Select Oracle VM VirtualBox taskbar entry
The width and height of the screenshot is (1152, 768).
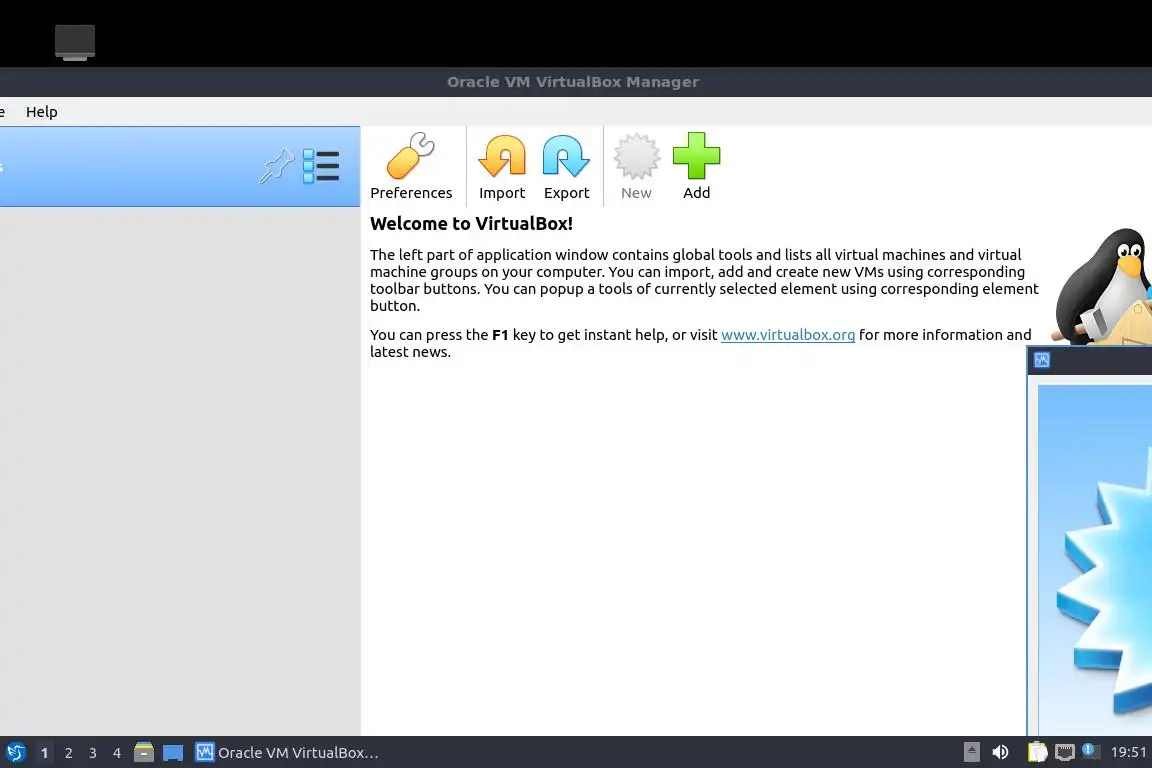tap(287, 753)
